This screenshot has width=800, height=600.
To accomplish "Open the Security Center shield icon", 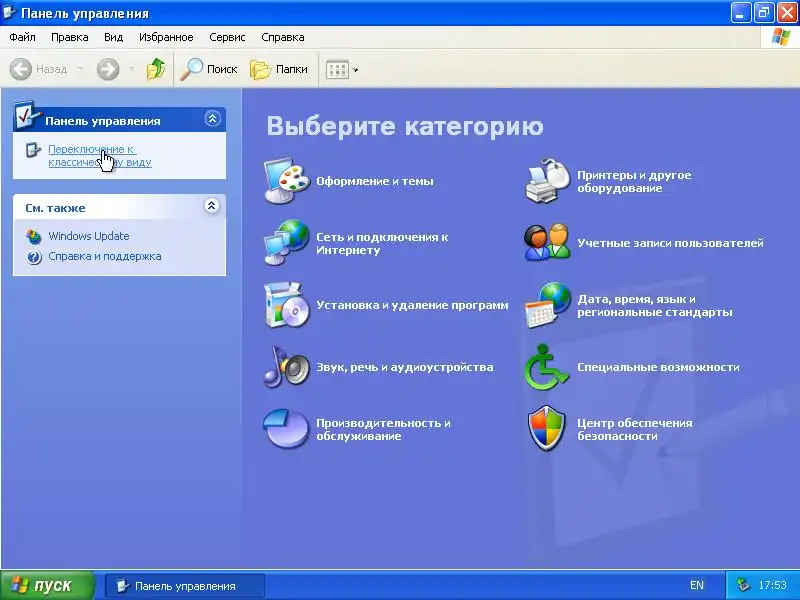I will click(547, 429).
